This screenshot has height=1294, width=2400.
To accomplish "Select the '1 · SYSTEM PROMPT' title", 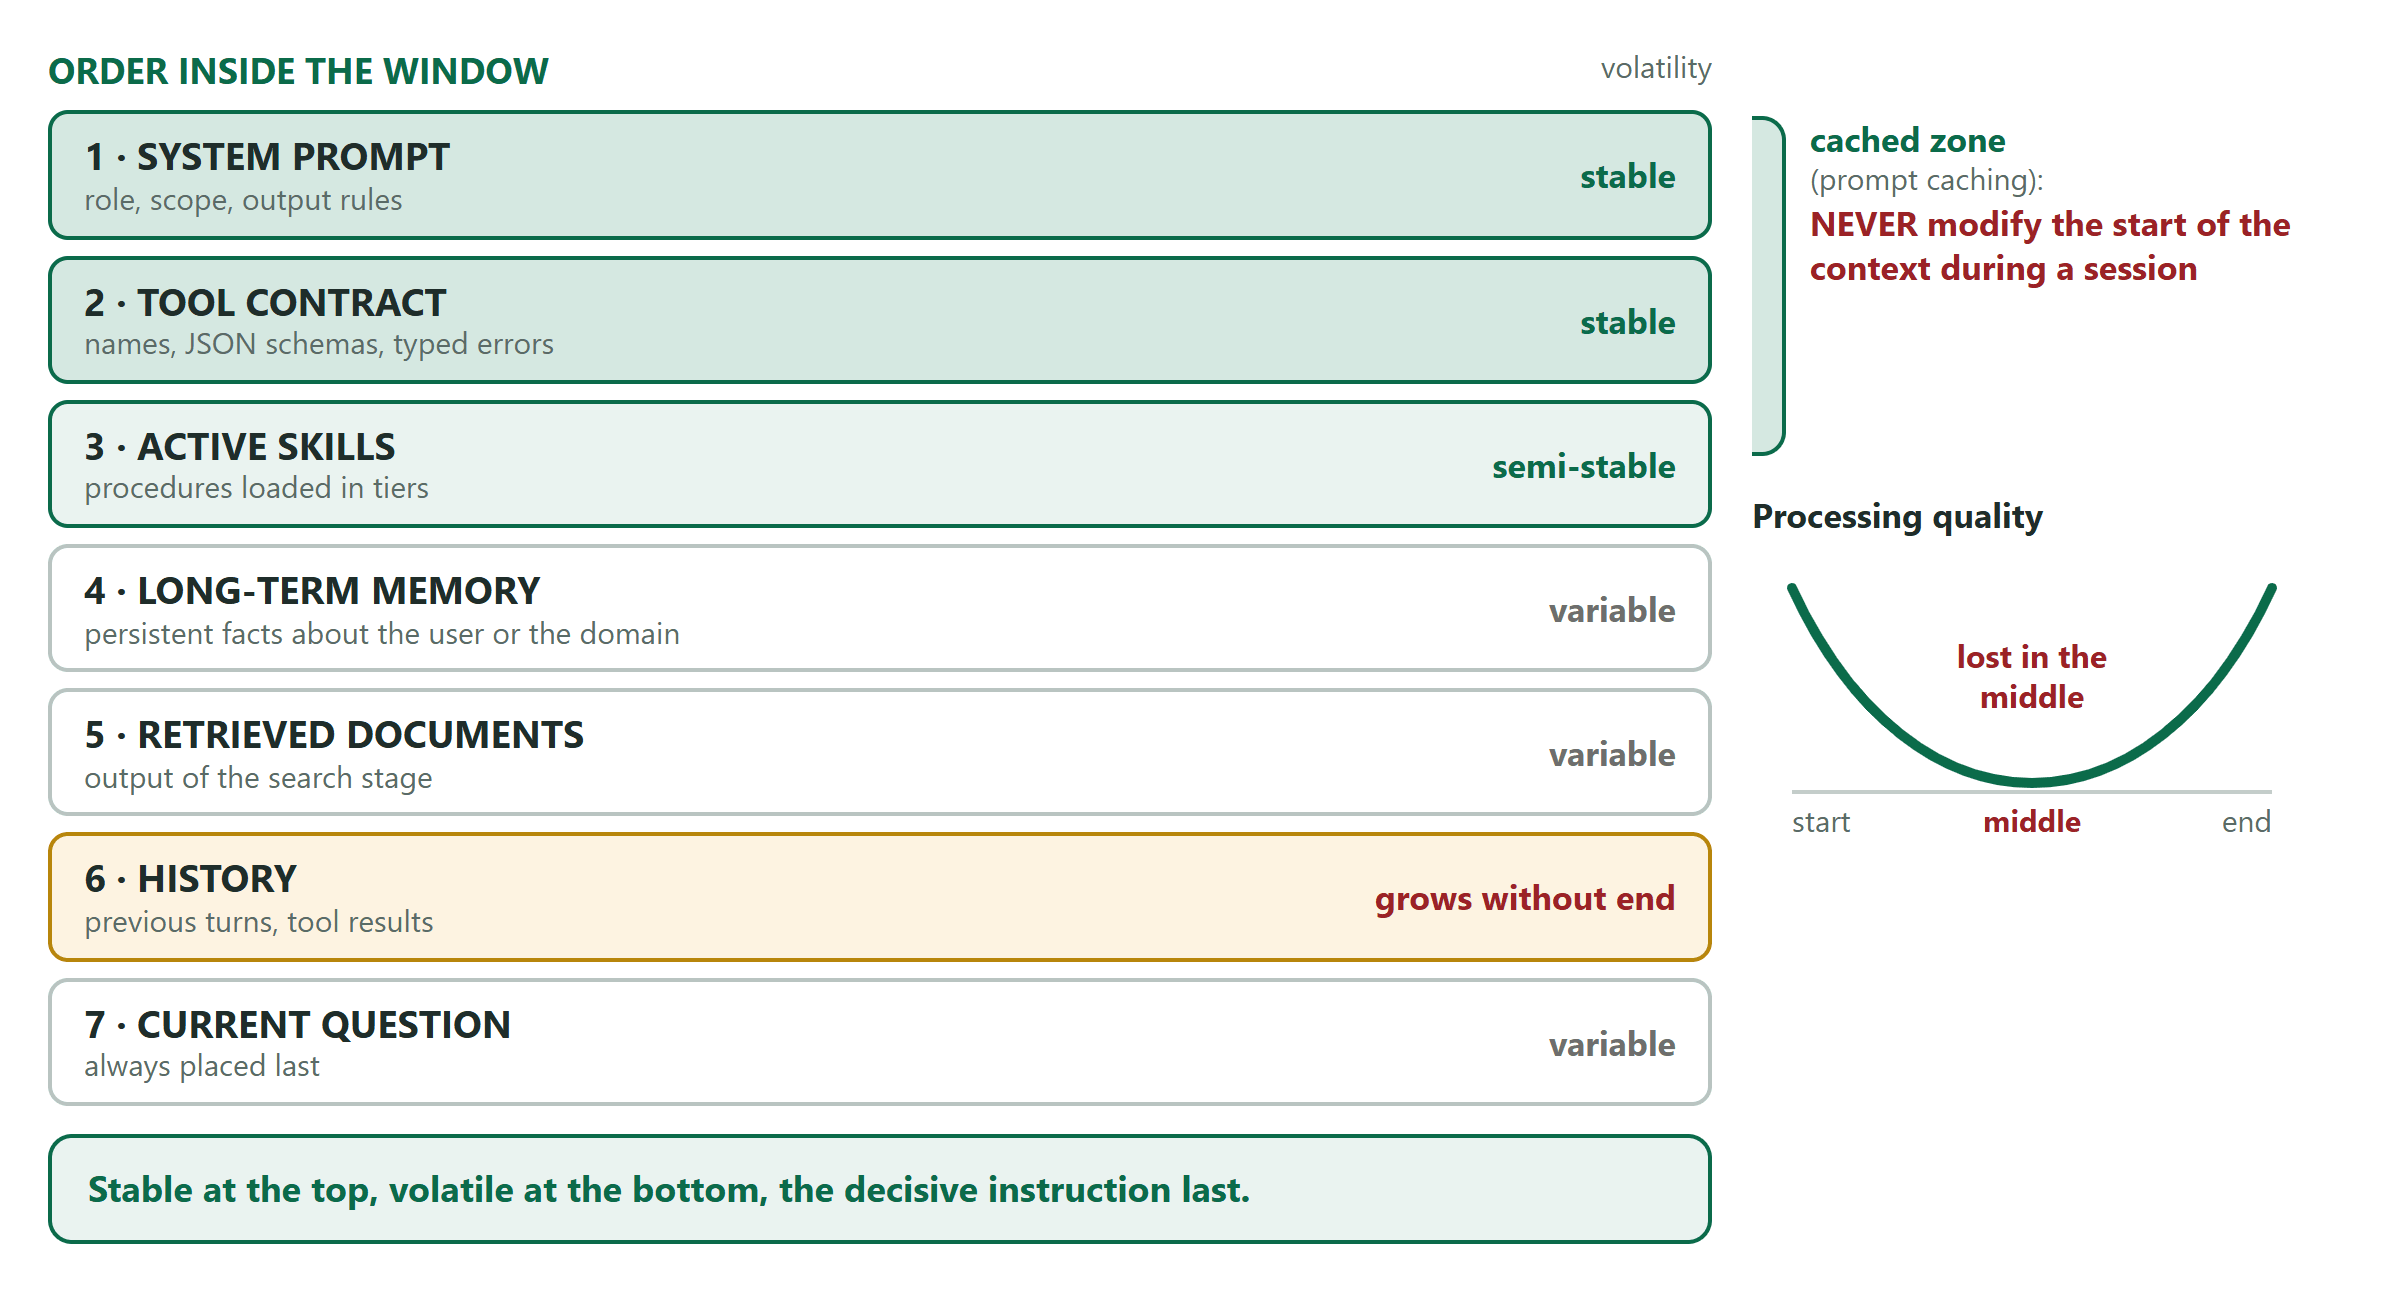I will tap(267, 156).
